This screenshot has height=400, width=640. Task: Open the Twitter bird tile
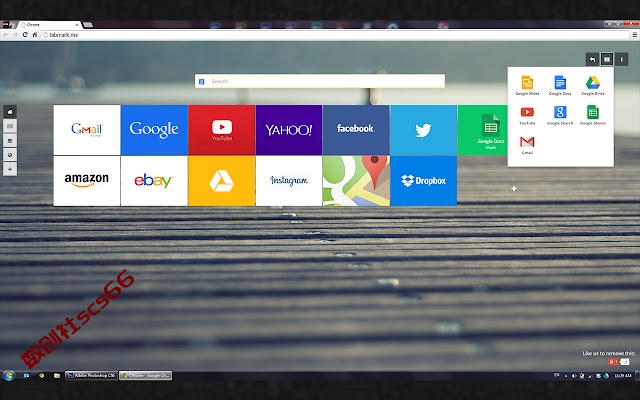pyautogui.click(x=423, y=130)
